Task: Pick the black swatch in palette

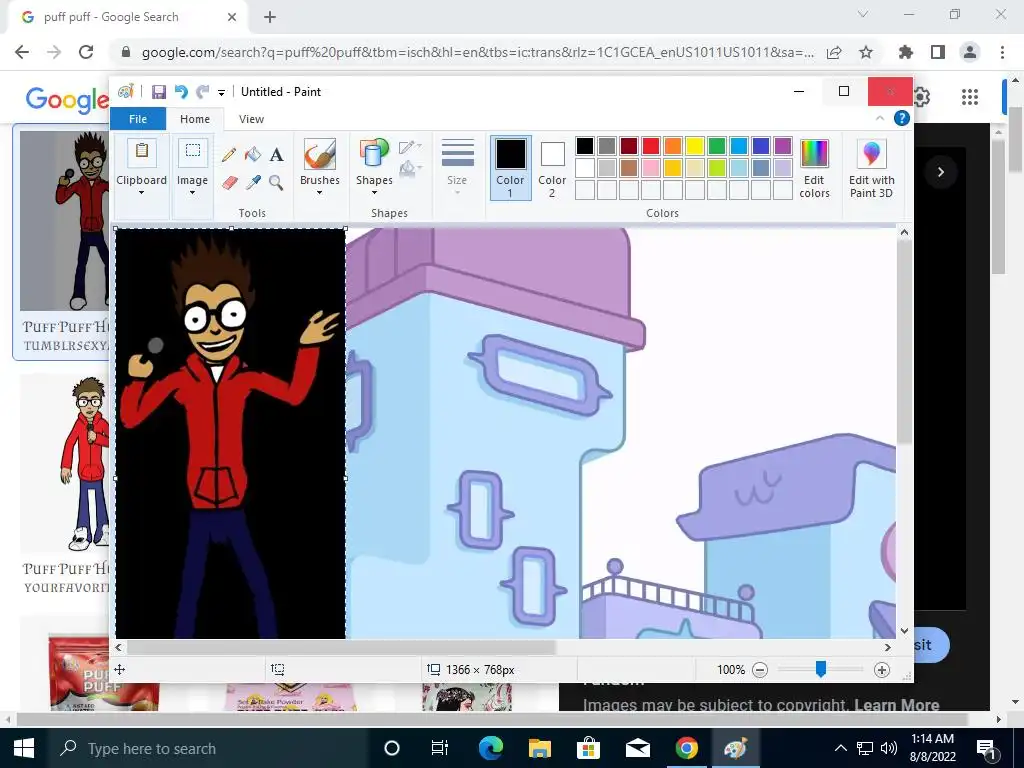Action: tap(584, 146)
